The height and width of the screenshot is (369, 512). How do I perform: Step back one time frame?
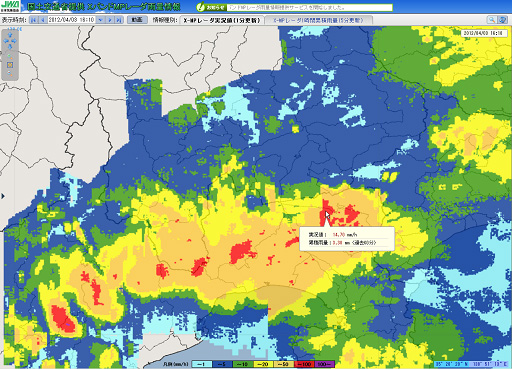click(43, 20)
